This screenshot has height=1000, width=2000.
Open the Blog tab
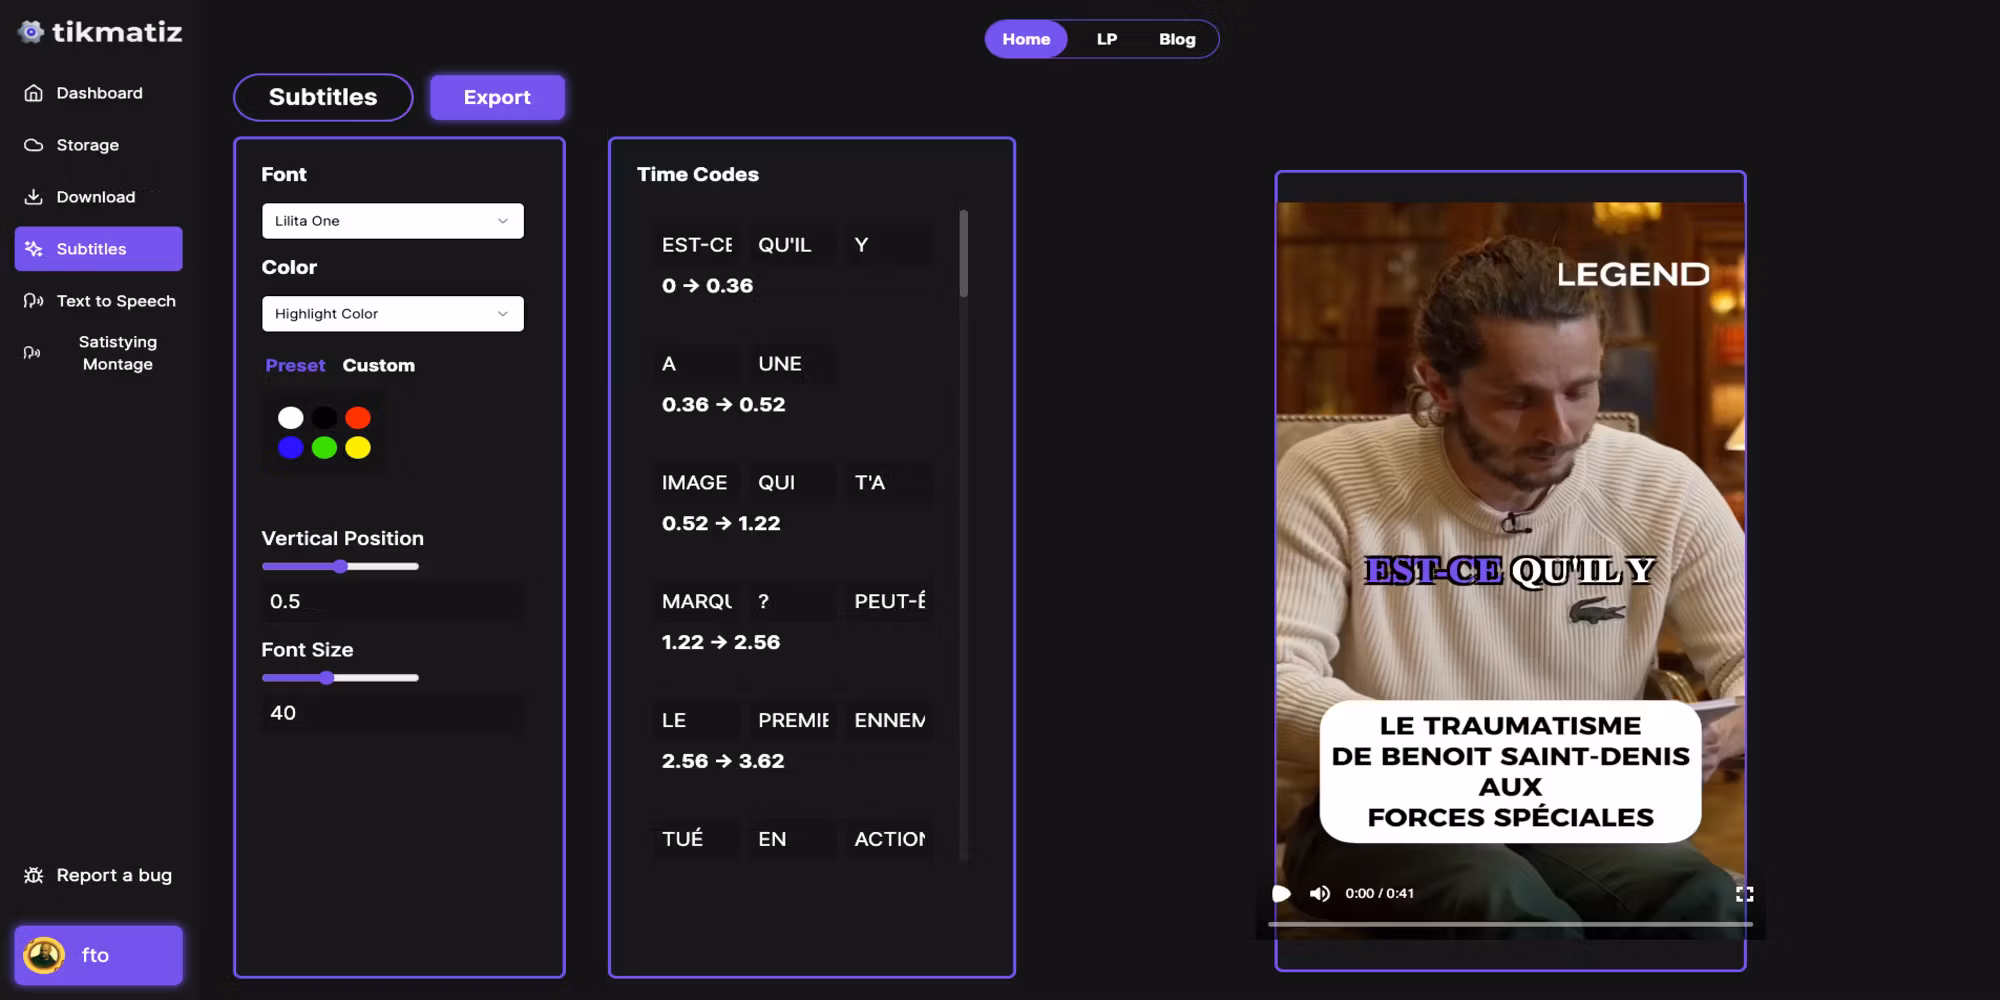coord(1177,39)
